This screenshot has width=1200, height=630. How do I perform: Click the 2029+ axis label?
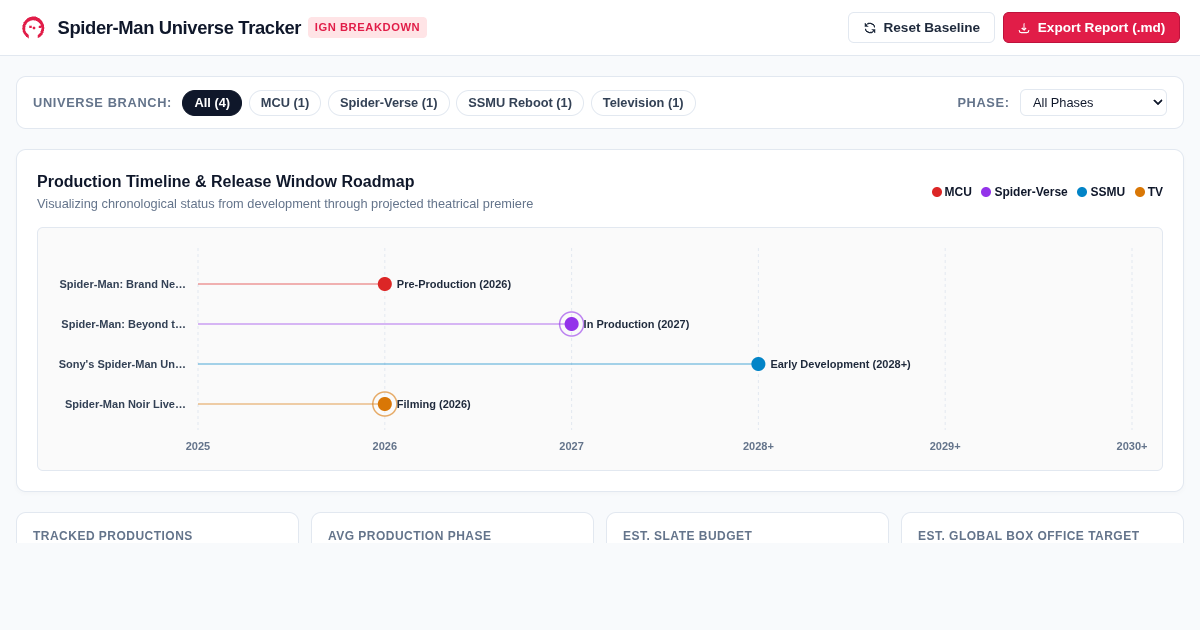pos(945,446)
